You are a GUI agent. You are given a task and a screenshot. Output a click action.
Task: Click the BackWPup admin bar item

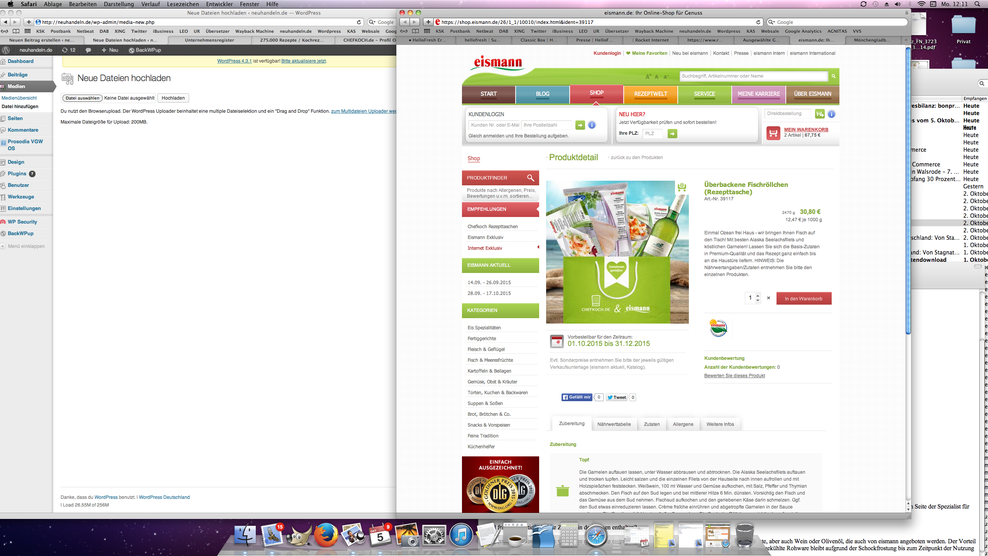pyautogui.click(x=145, y=50)
